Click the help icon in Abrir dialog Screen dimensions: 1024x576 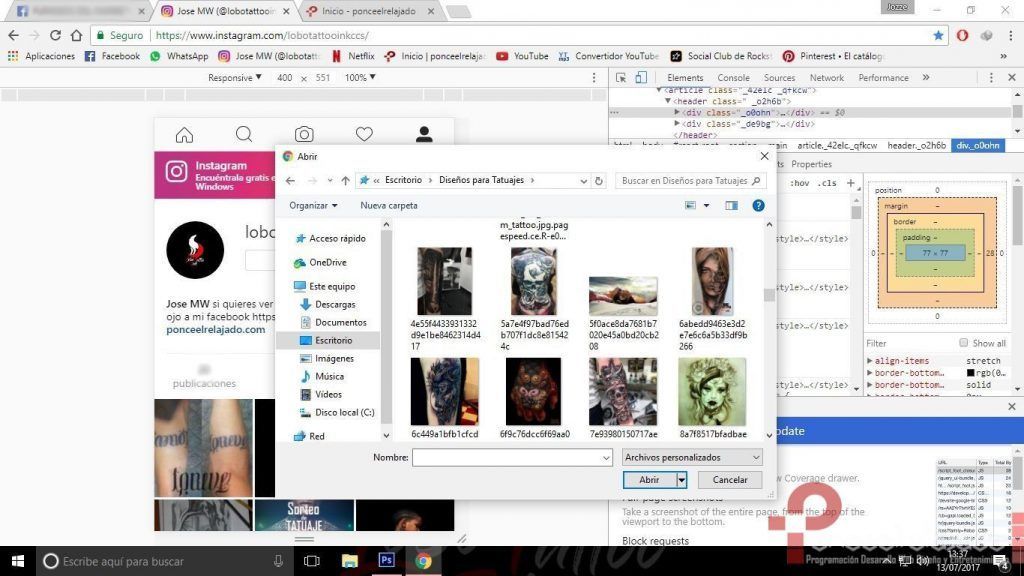pos(758,206)
